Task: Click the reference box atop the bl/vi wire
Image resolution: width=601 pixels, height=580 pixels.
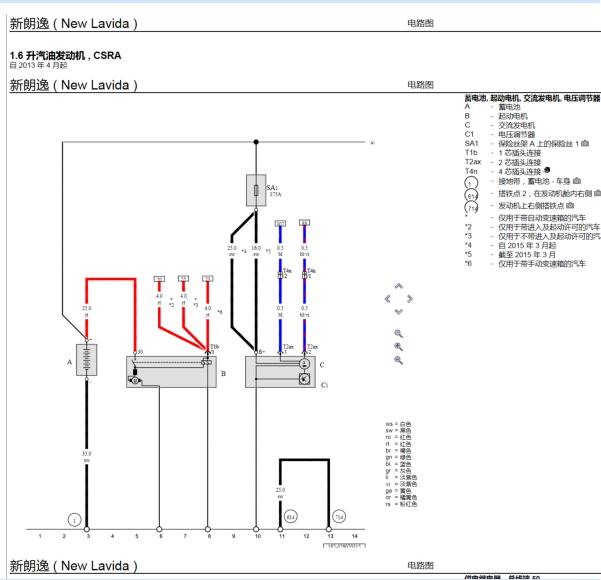Action: (304, 223)
